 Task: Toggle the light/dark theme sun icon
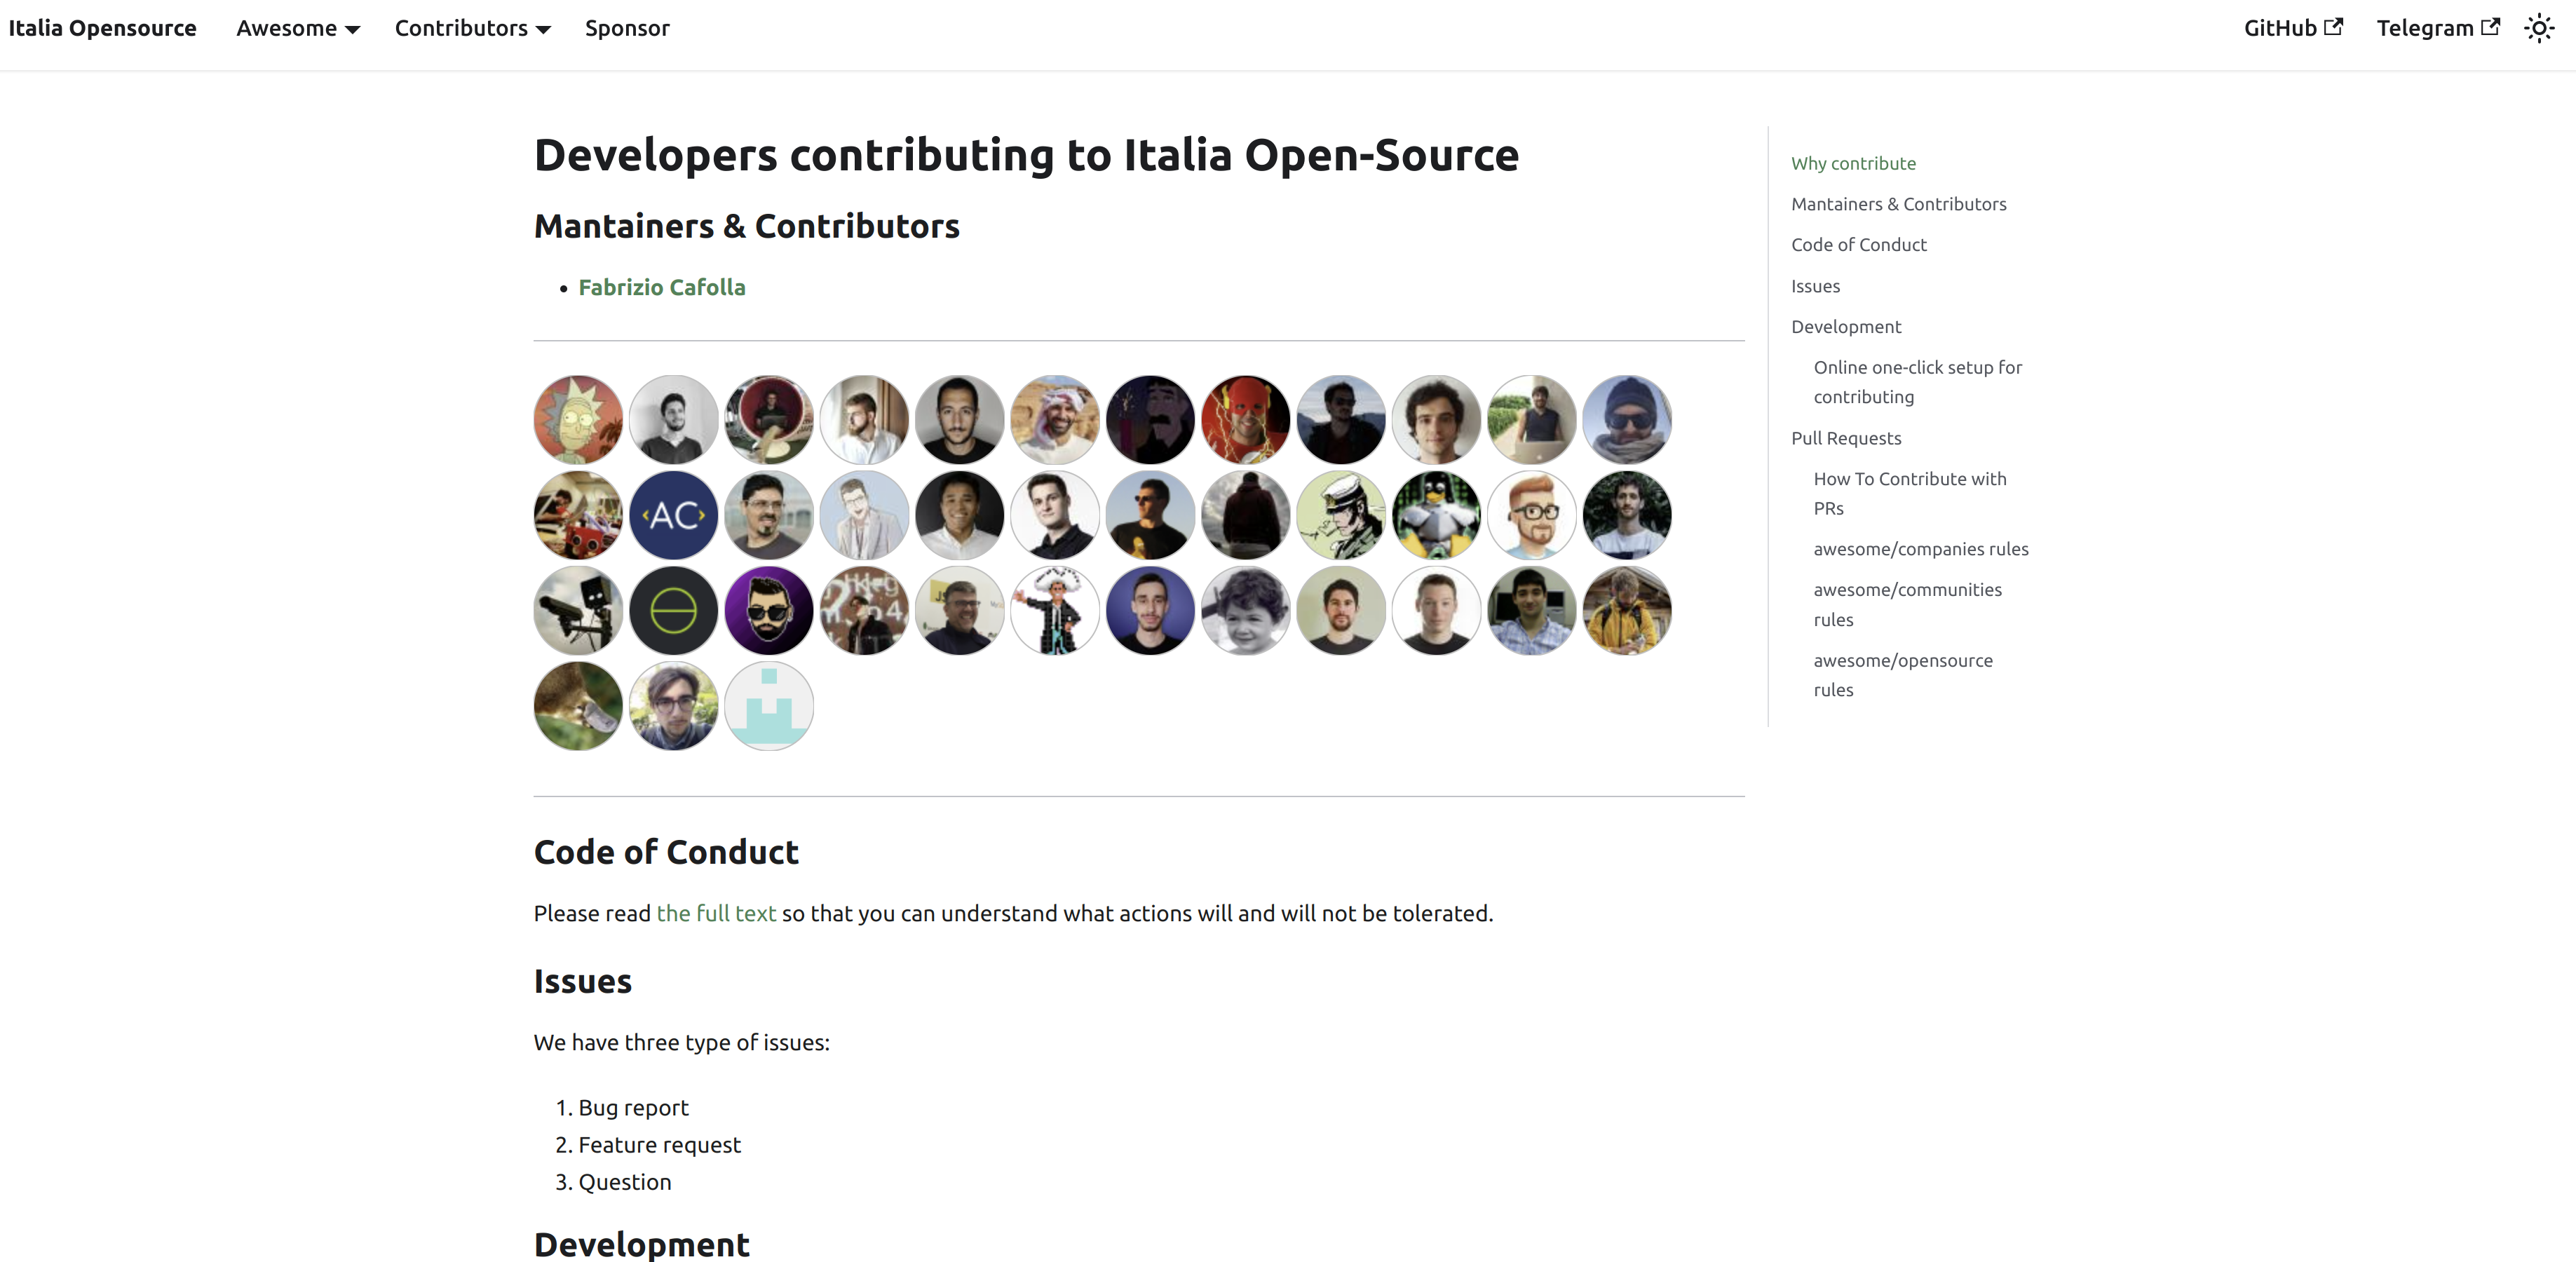pyautogui.click(x=2539, y=29)
